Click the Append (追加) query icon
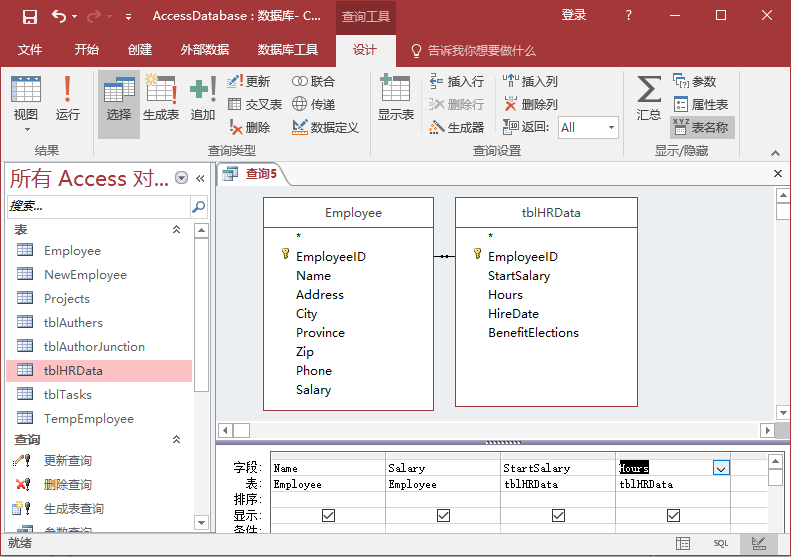Screen dimensions: 791x557 pyautogui.click(x=203, y=98)
